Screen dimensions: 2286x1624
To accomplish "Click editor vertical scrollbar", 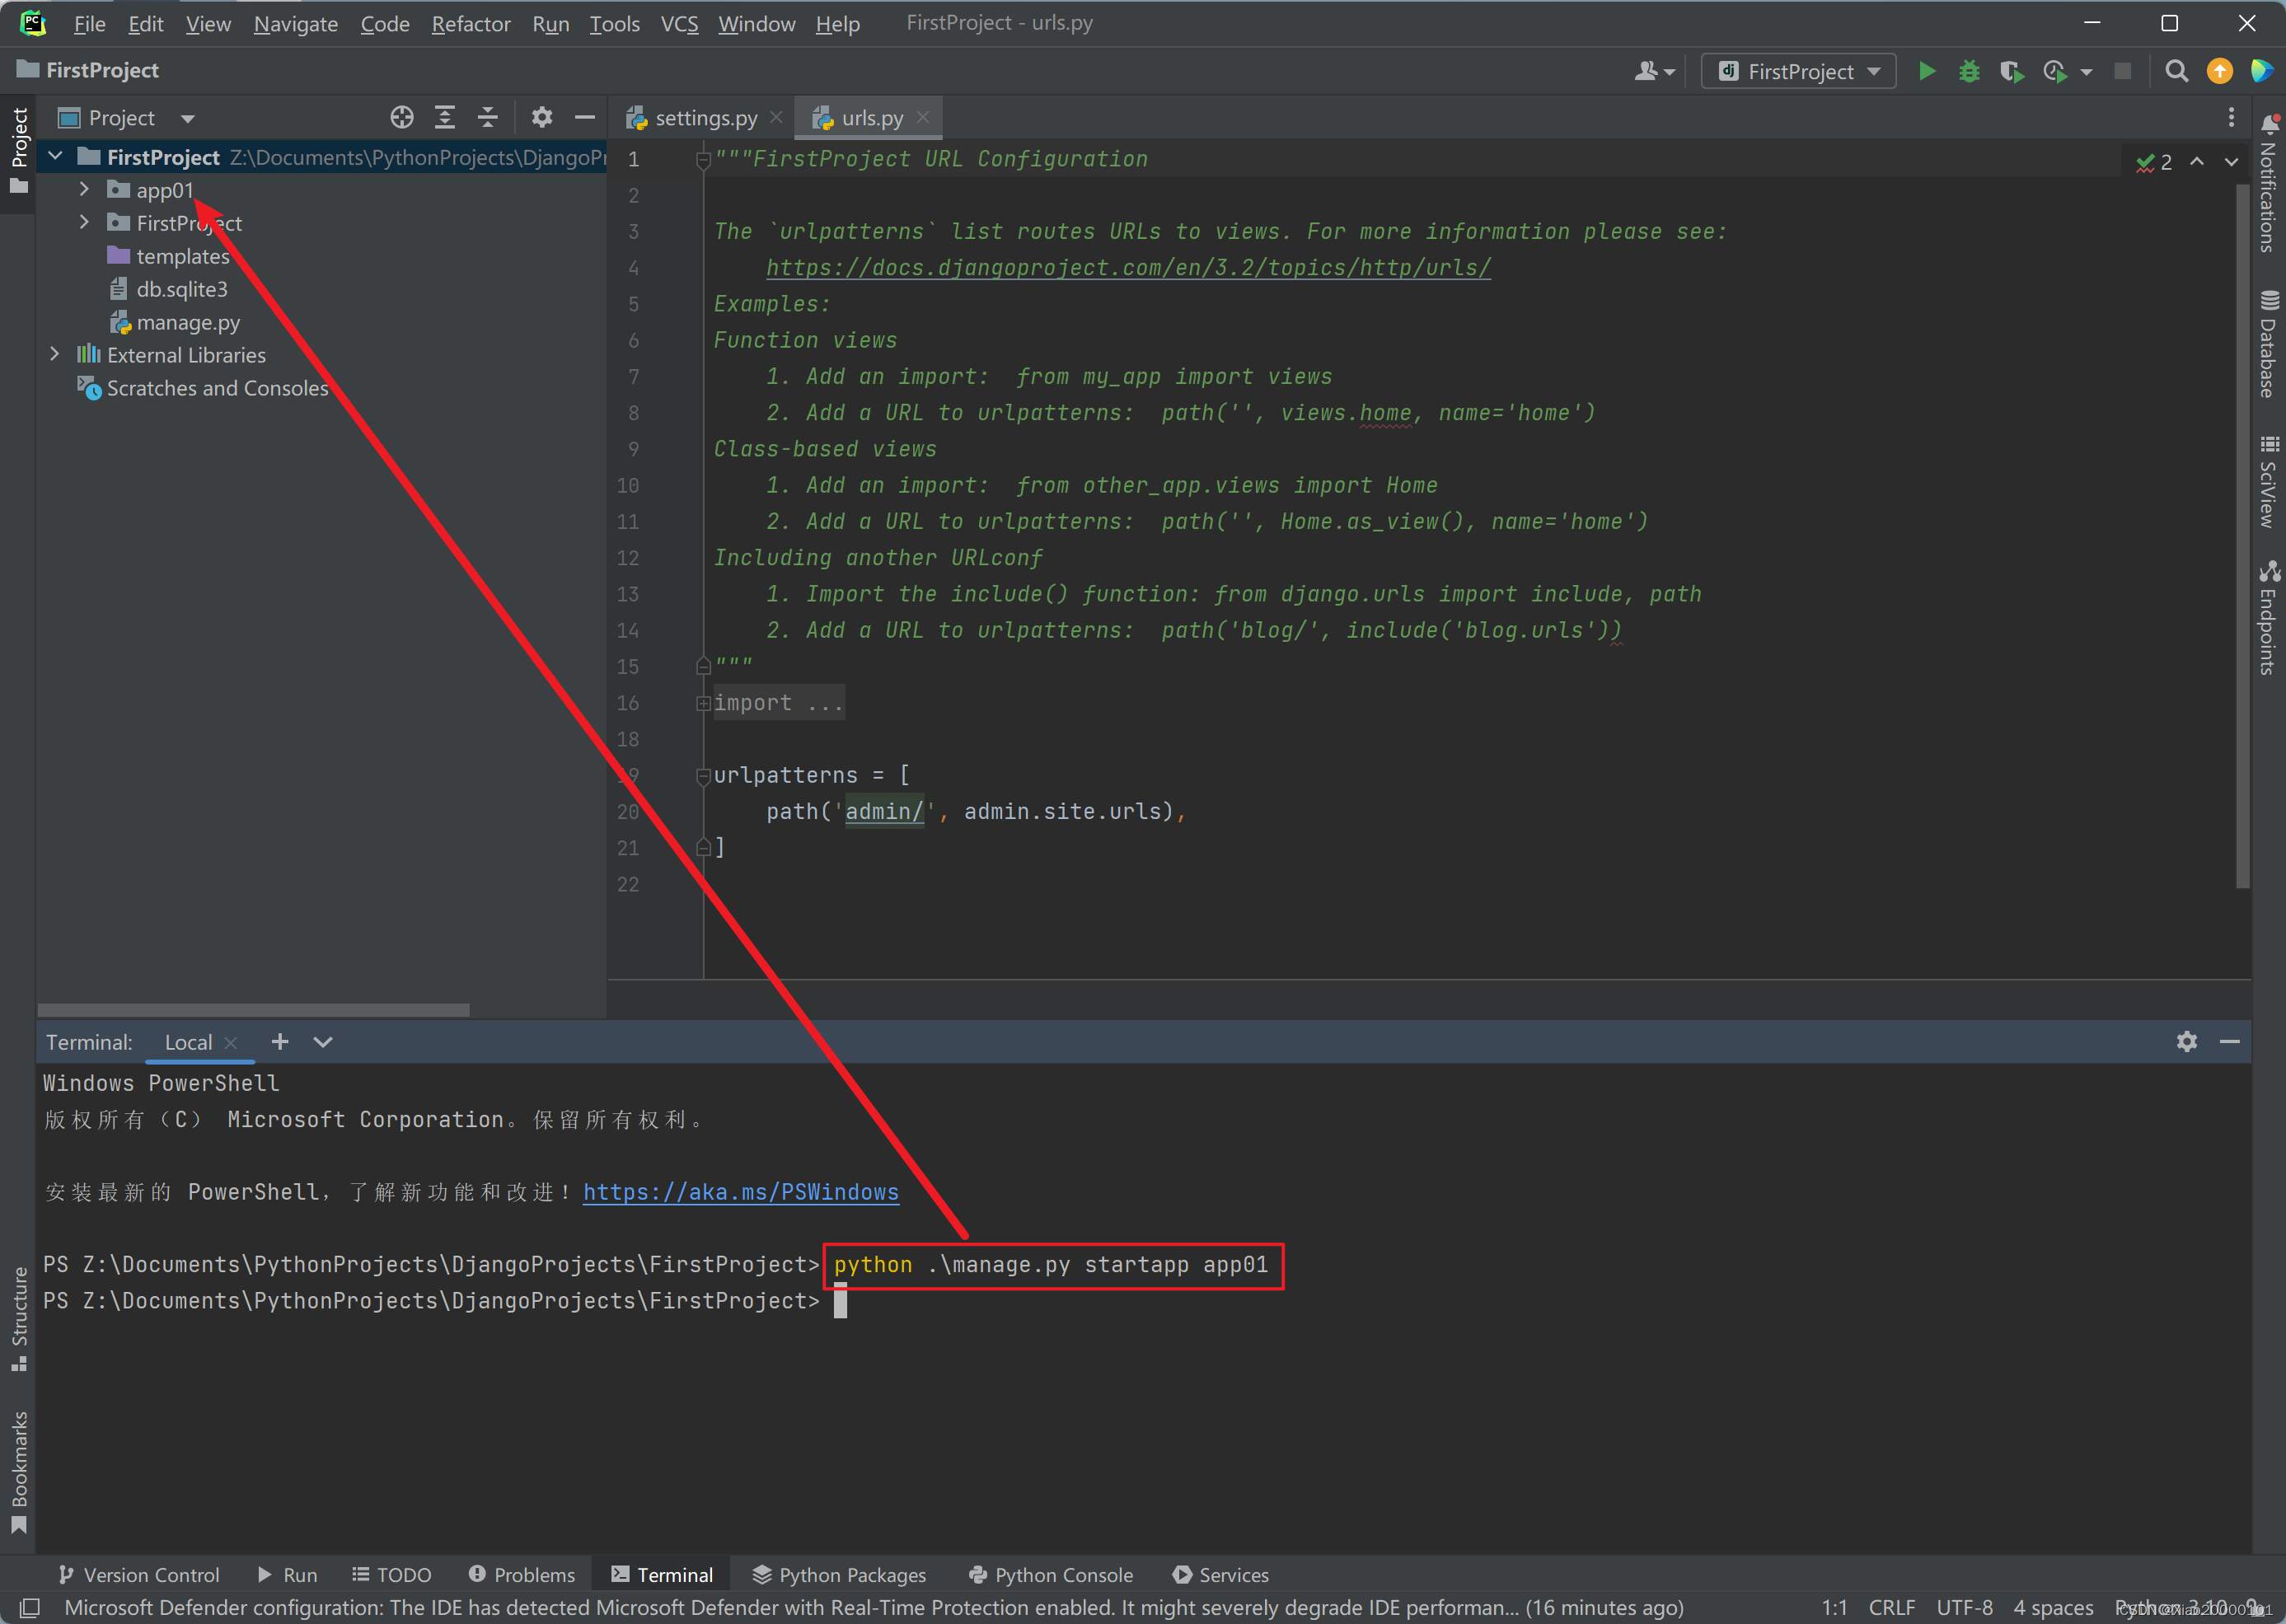I will [x=2242, y=536].
